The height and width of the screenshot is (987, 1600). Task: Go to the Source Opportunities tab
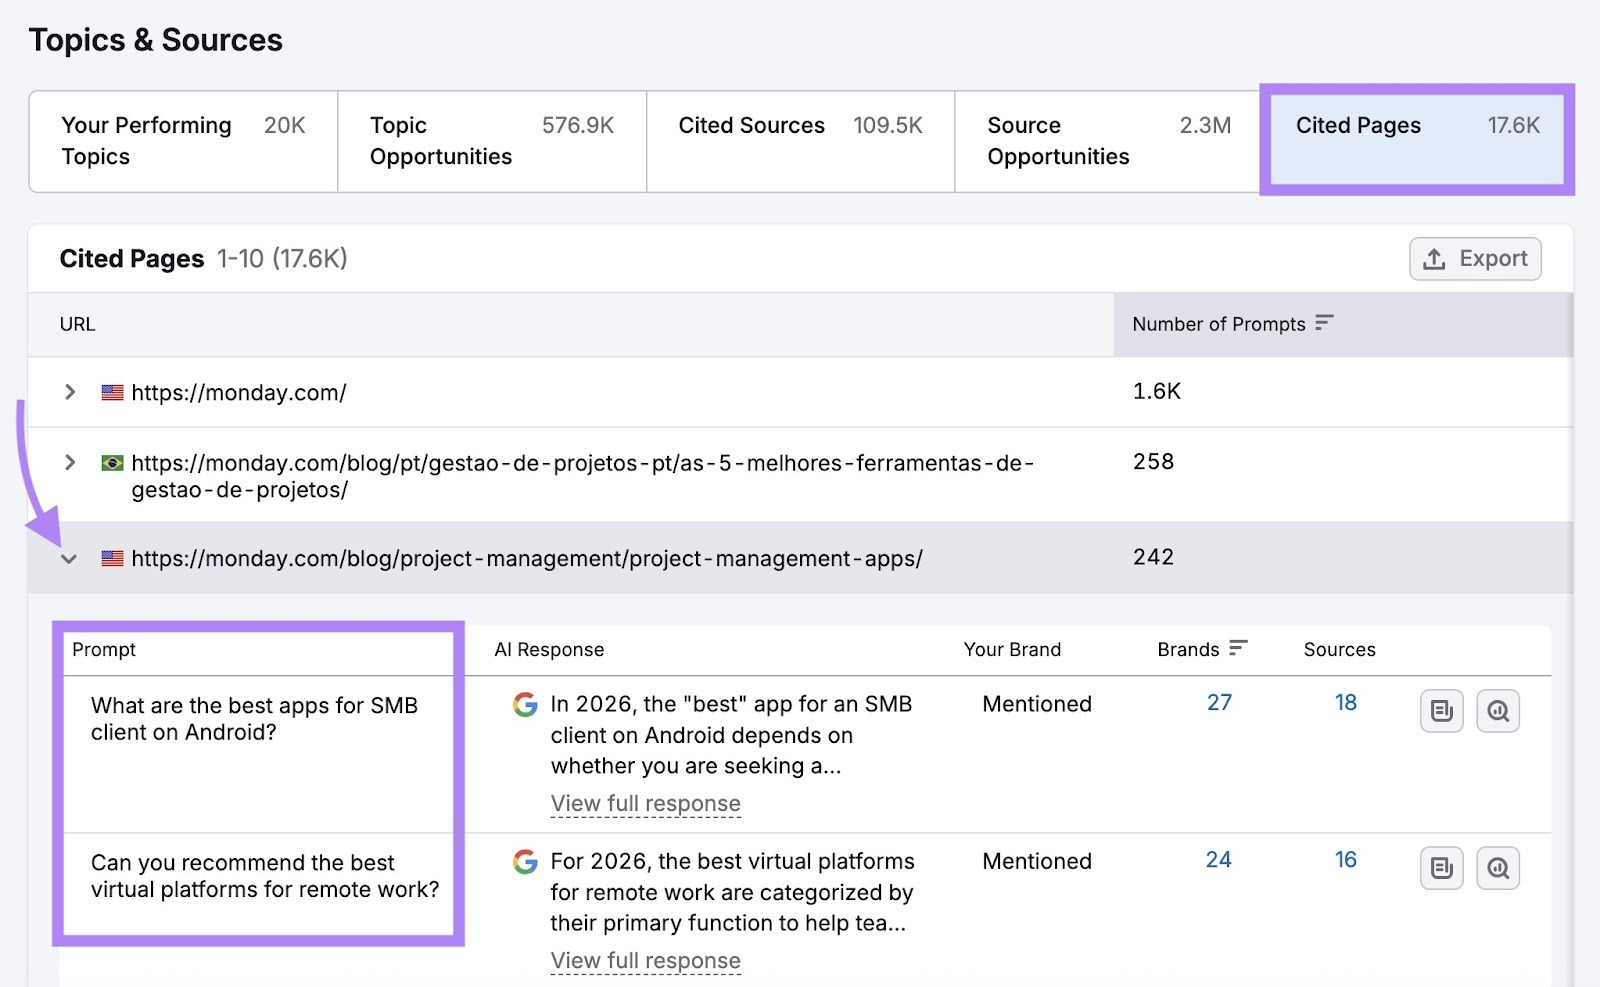[x=1108, y=141]
